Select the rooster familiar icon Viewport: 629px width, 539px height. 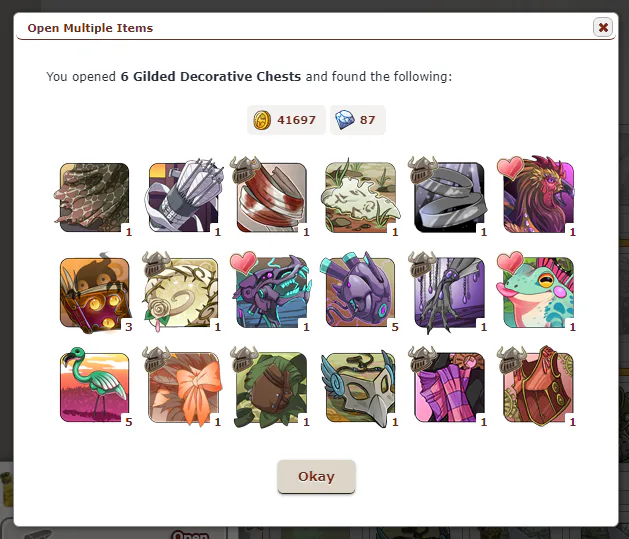point(538,197)
